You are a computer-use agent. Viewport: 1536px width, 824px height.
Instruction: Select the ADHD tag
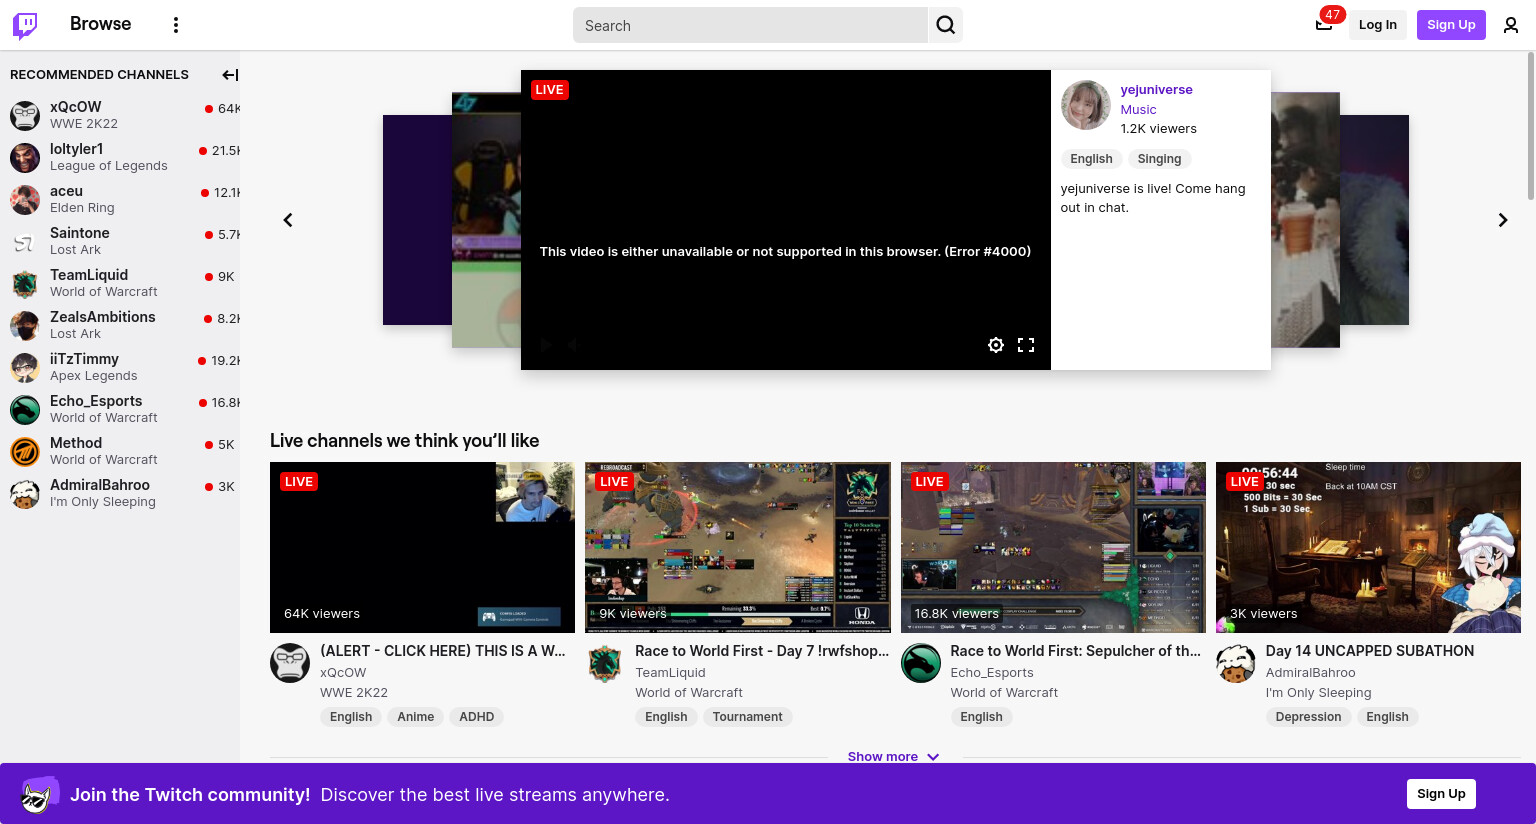[x=477, y=717]
